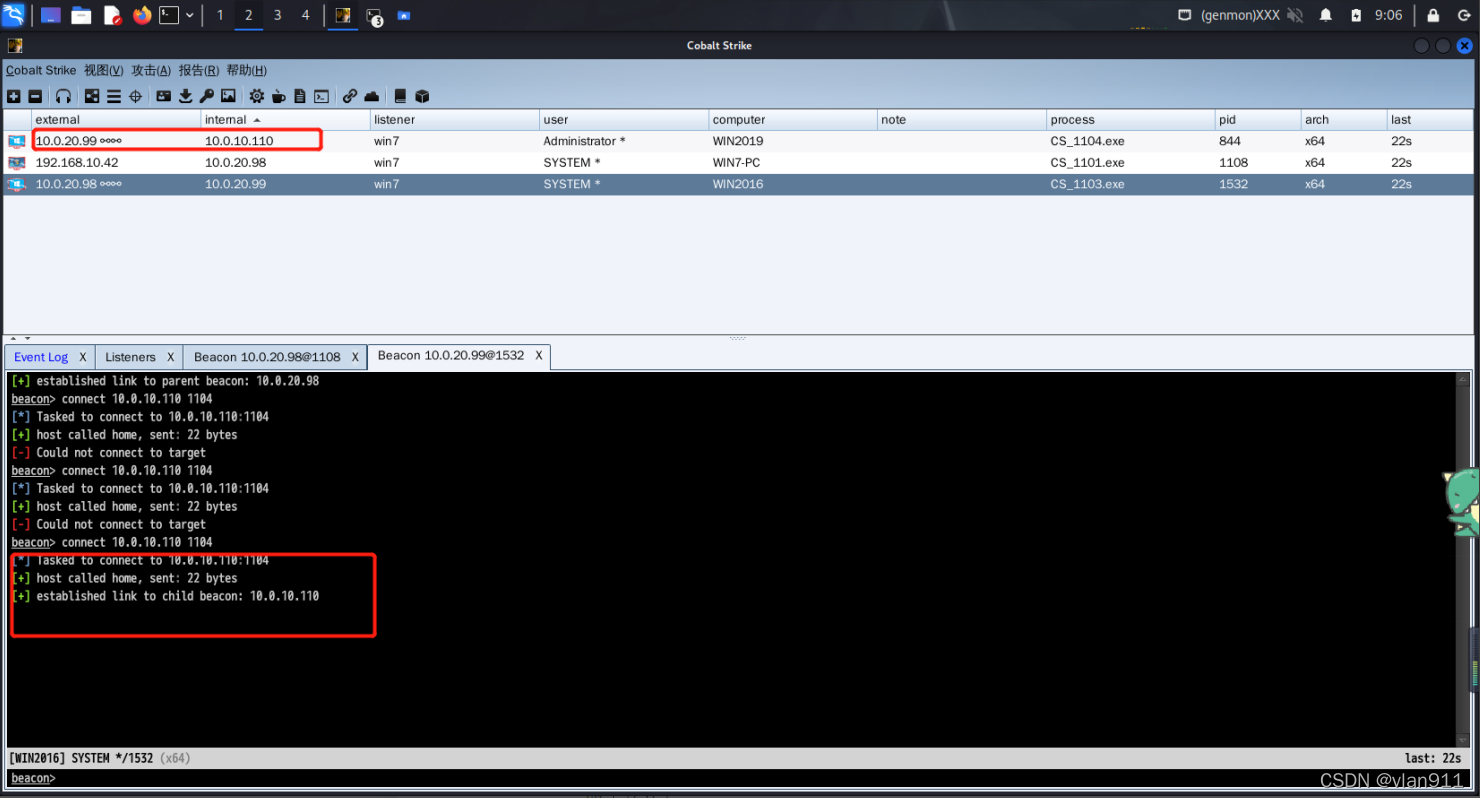
Task: Sort by the process column header
Action: point(1130,119)
